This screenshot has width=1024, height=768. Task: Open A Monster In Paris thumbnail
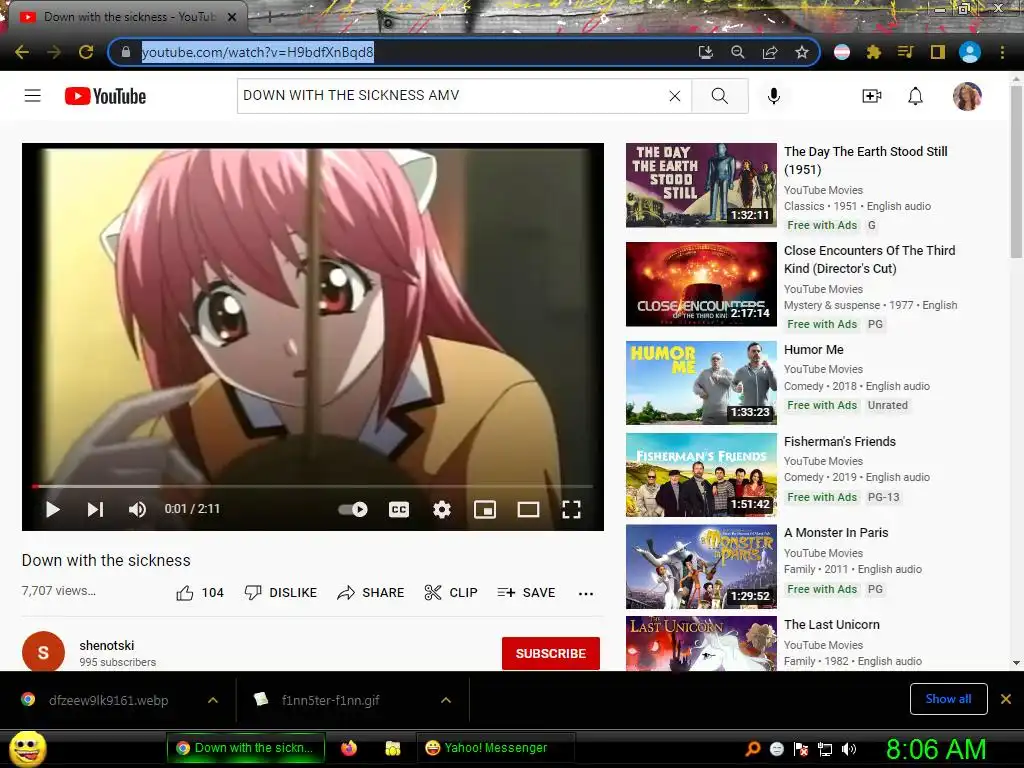click(x=701, y=567)
